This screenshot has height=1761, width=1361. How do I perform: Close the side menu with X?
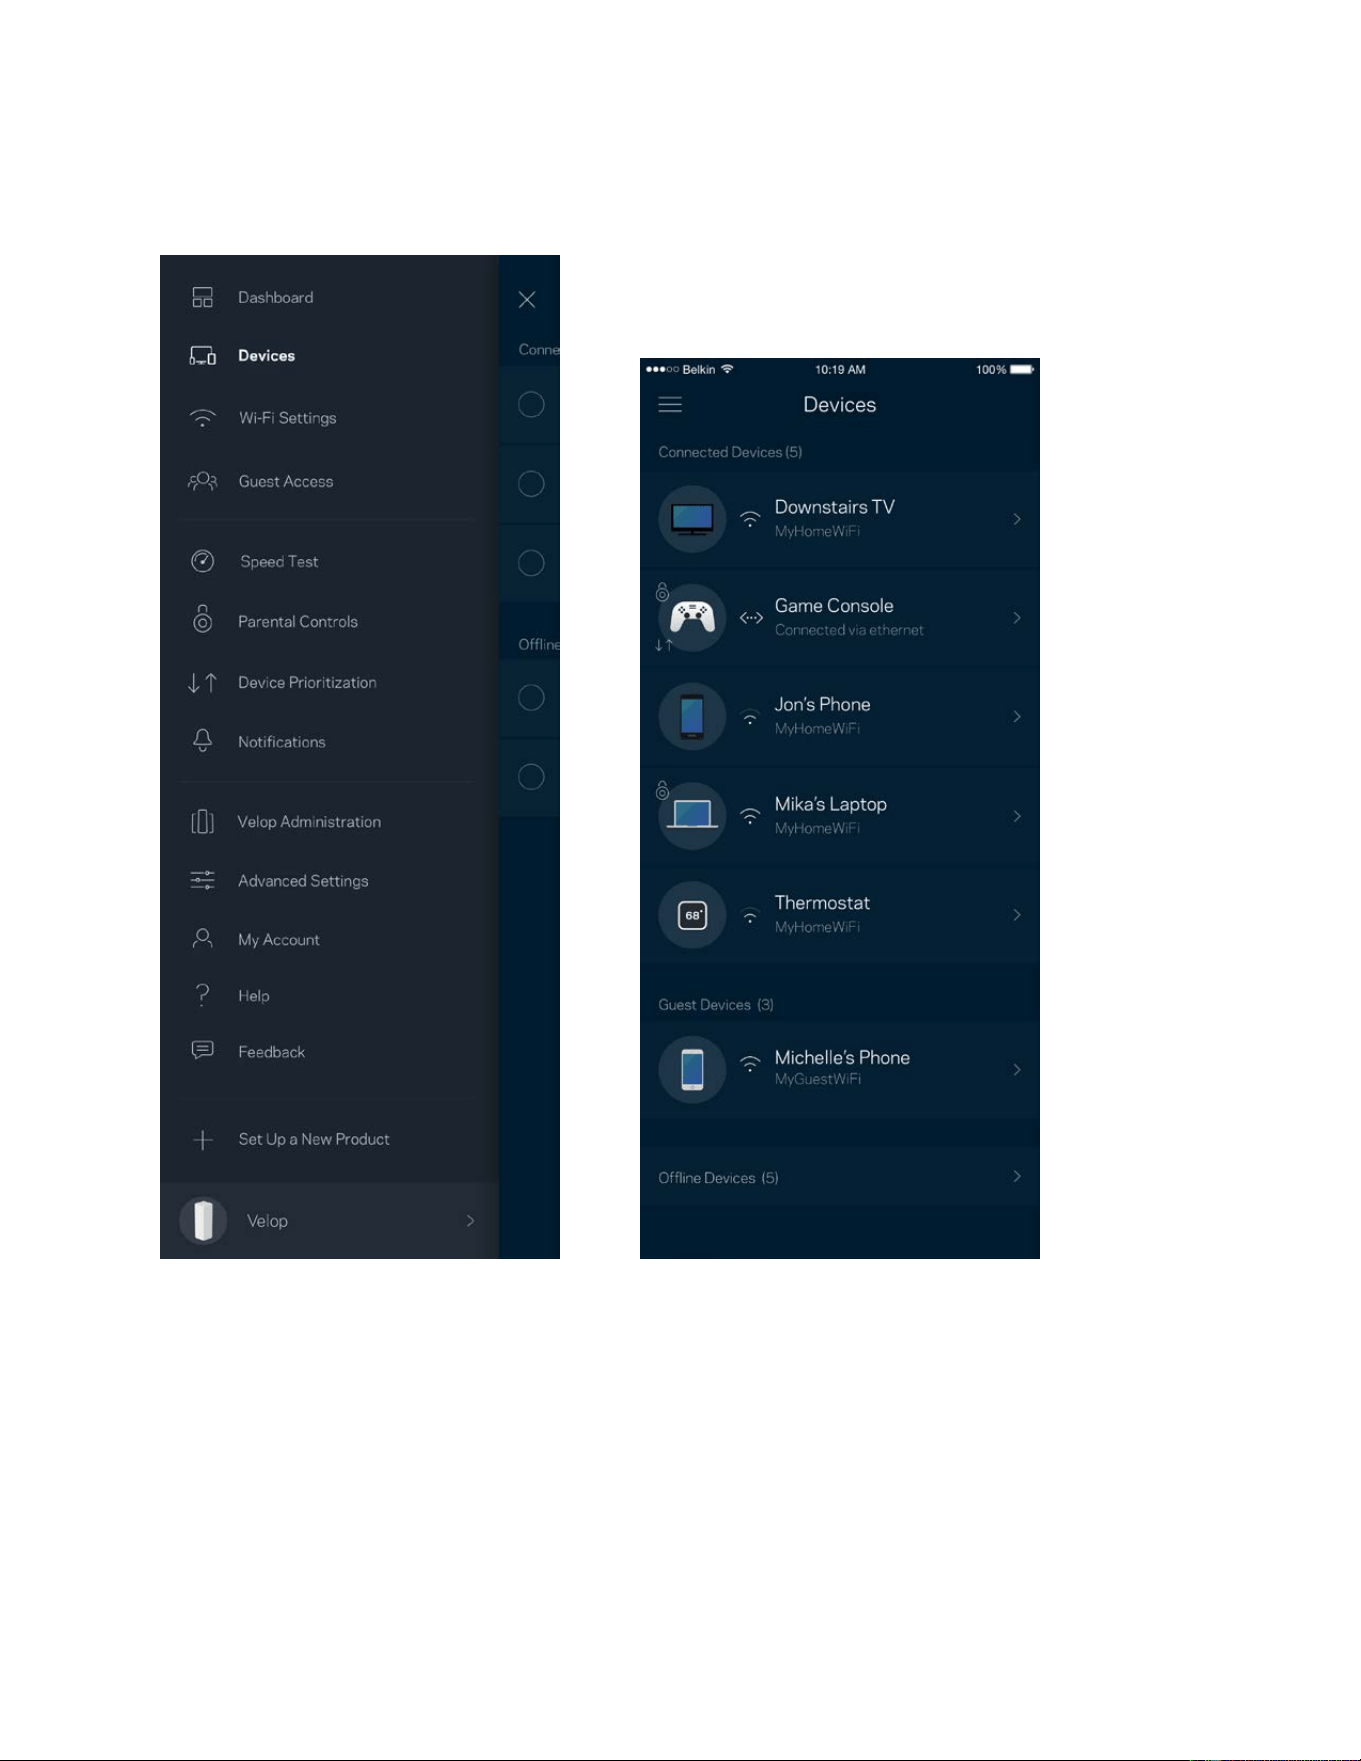[527, 299]
